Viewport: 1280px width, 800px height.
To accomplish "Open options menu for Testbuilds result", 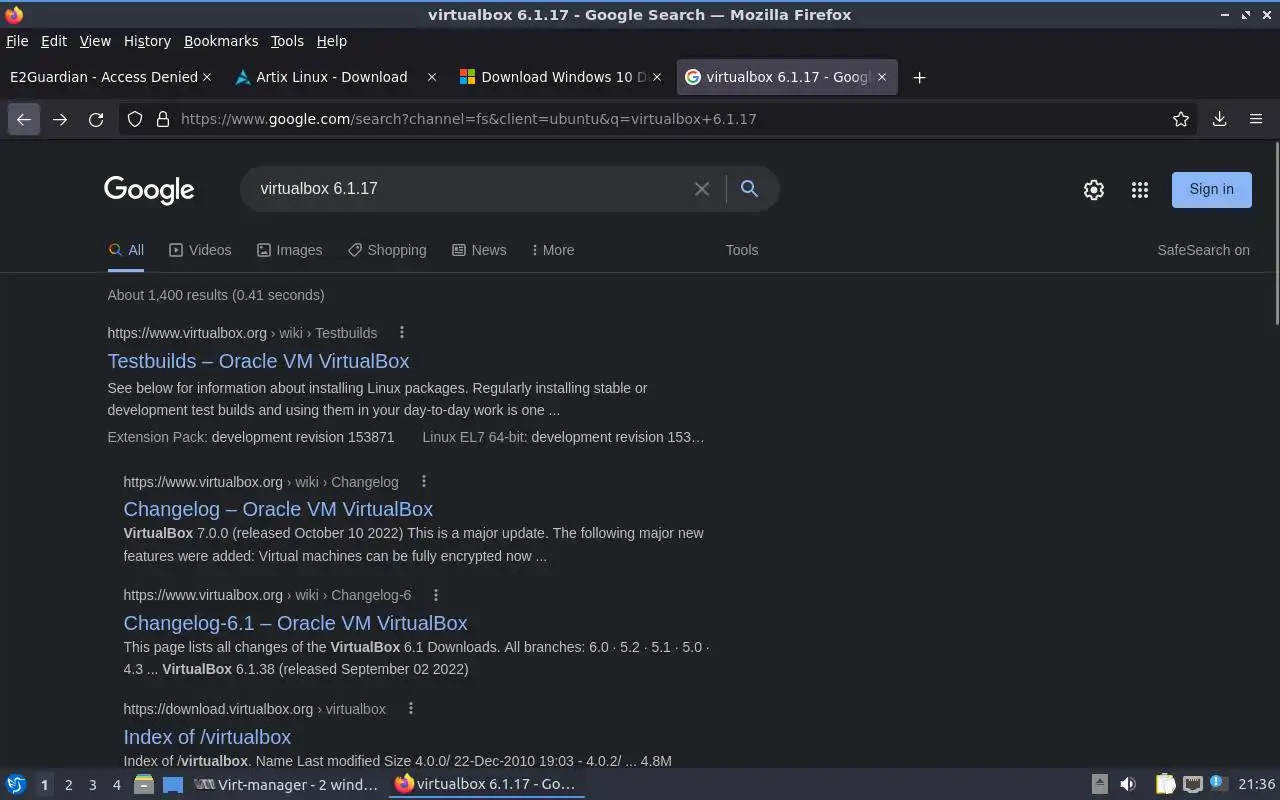I will pyautogui.click(x=402, y=333).
